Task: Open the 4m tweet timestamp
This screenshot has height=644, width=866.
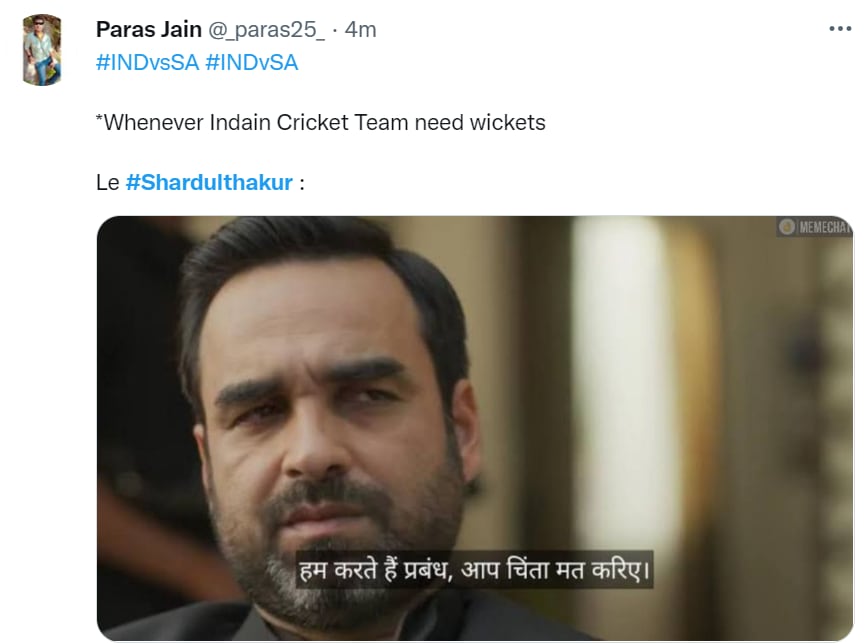Action: point(360,30)
